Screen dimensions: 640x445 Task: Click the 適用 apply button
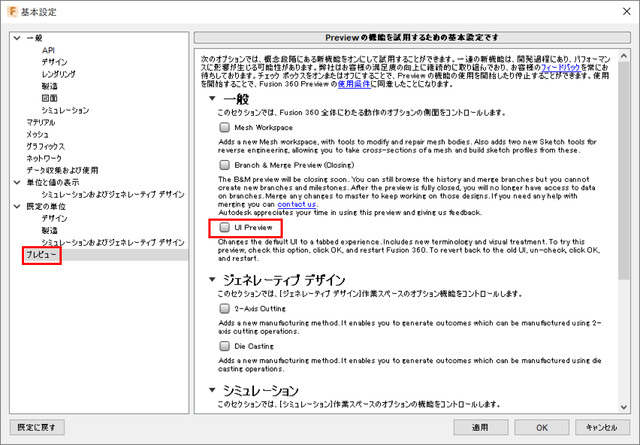(480, 427)
